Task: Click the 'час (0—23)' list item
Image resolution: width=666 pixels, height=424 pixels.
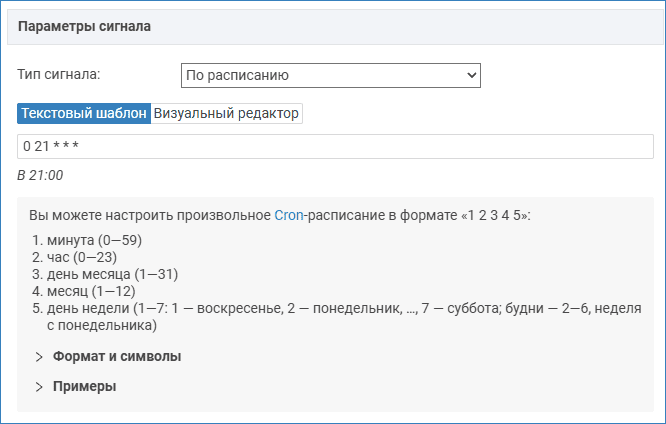Action: coord(82,257)
